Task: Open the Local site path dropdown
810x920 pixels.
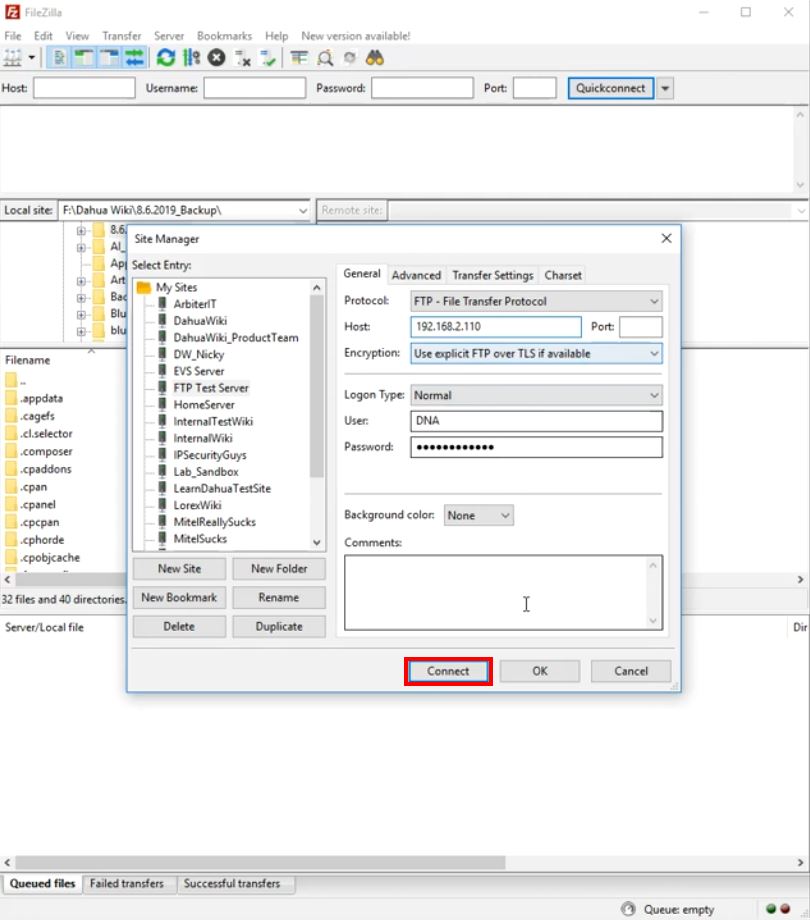Action: pos(302,210)
